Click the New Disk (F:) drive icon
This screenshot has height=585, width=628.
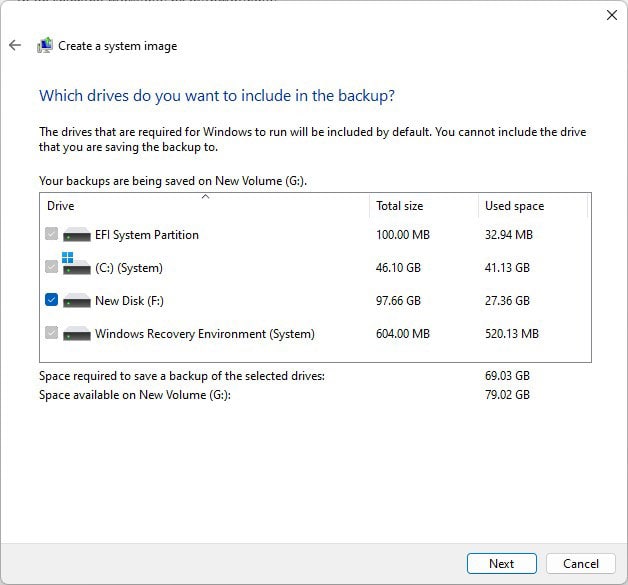pos(77,301)
